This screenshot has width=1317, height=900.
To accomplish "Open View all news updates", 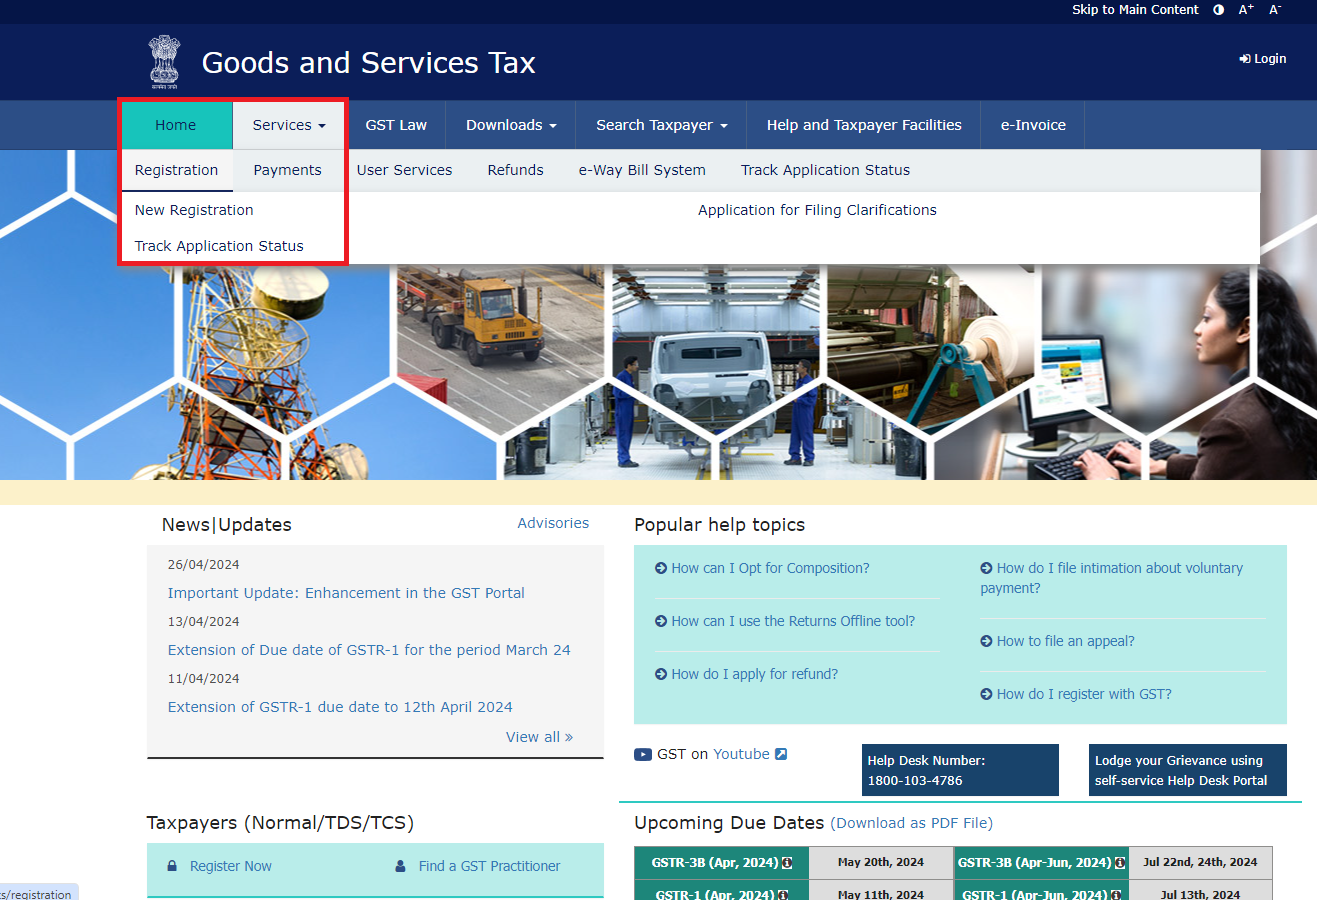I will pos(538,736).
